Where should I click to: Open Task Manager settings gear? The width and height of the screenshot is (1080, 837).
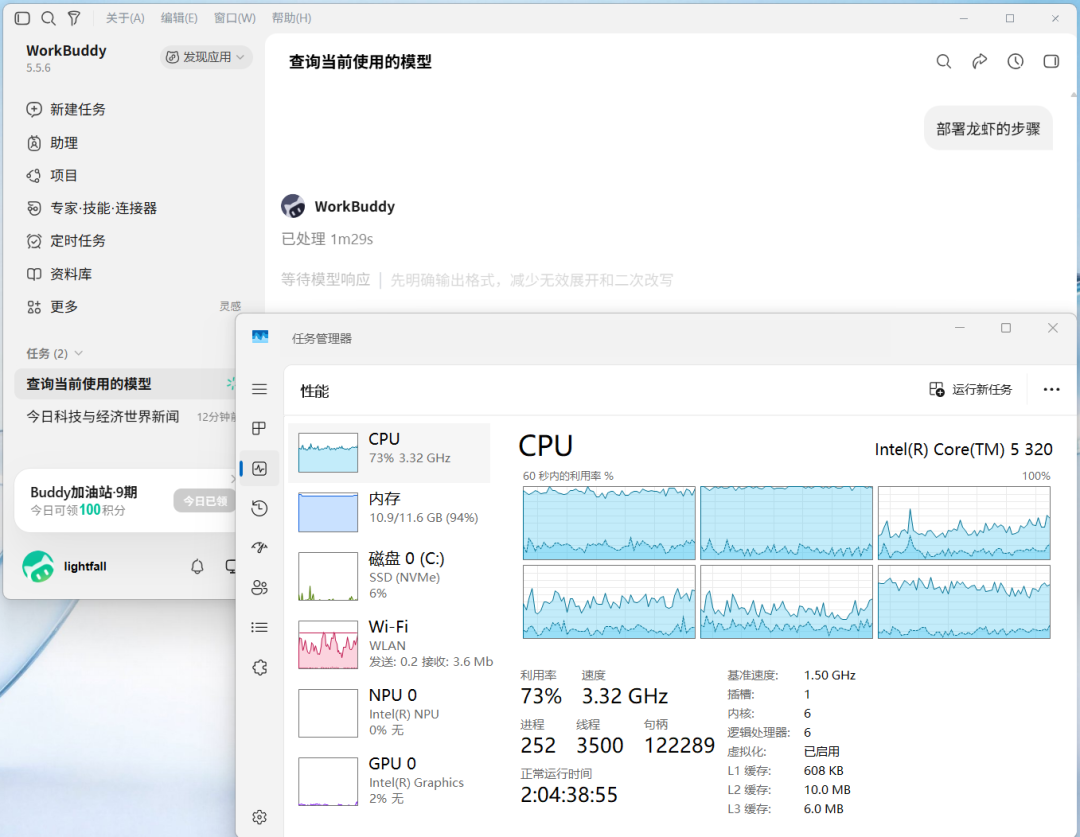(260, 817)
